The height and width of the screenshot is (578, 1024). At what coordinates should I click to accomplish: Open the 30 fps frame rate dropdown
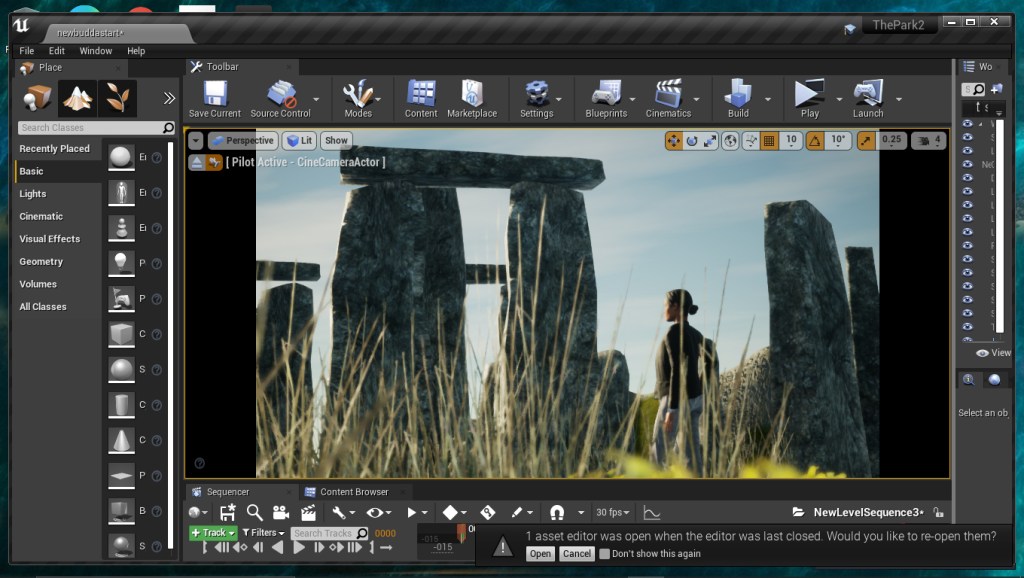coord(613,512)
